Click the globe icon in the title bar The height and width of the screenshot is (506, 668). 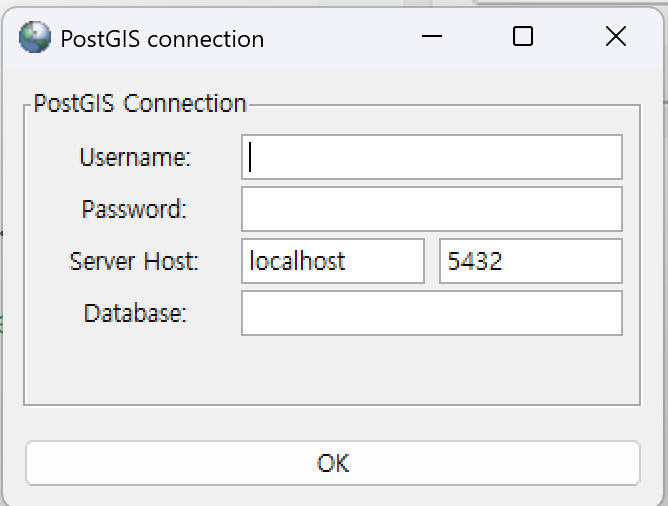[x=35, y=37]
